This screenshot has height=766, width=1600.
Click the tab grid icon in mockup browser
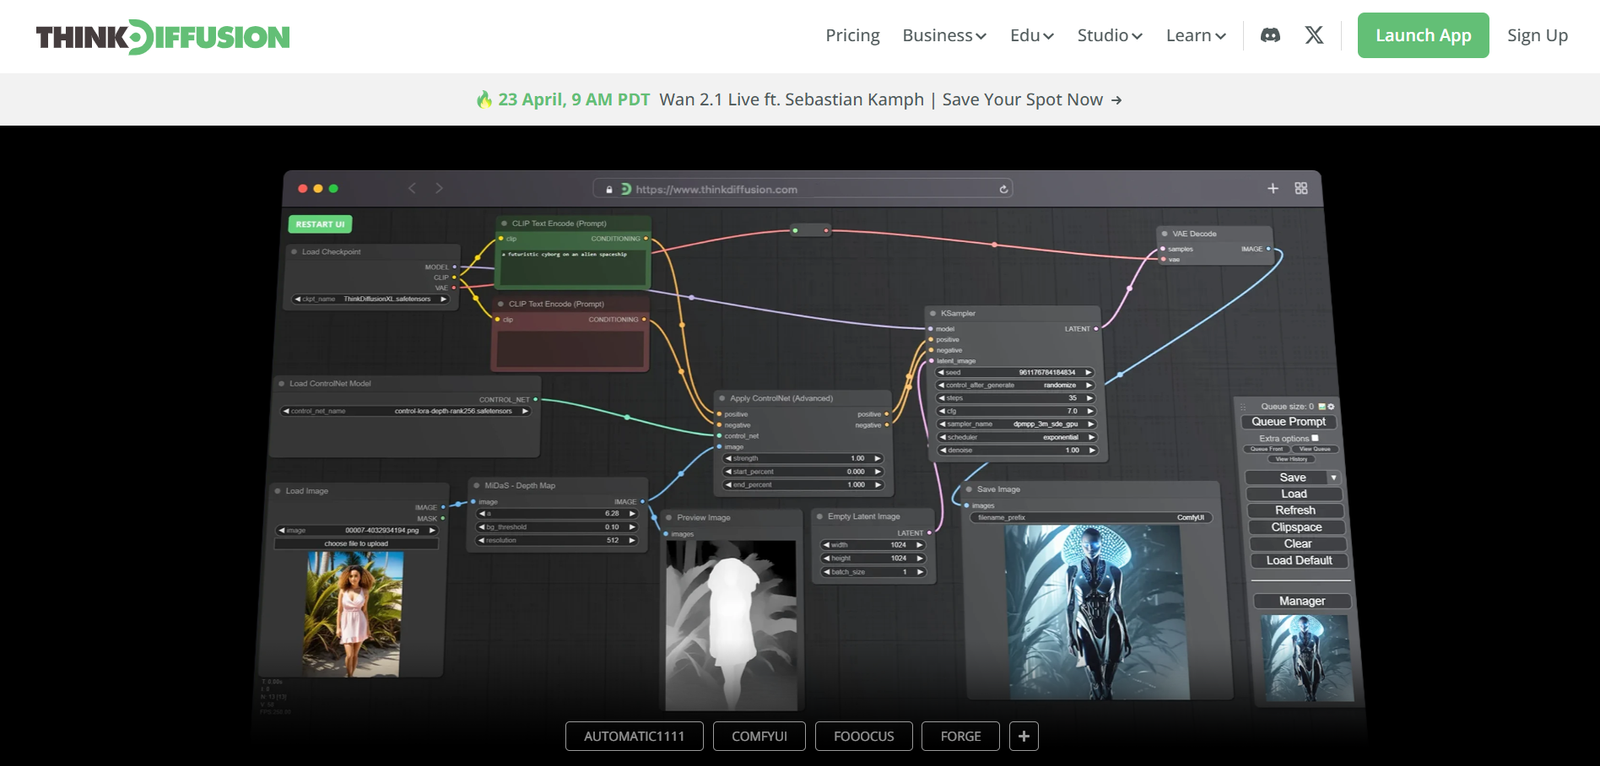coord(1301,188)
